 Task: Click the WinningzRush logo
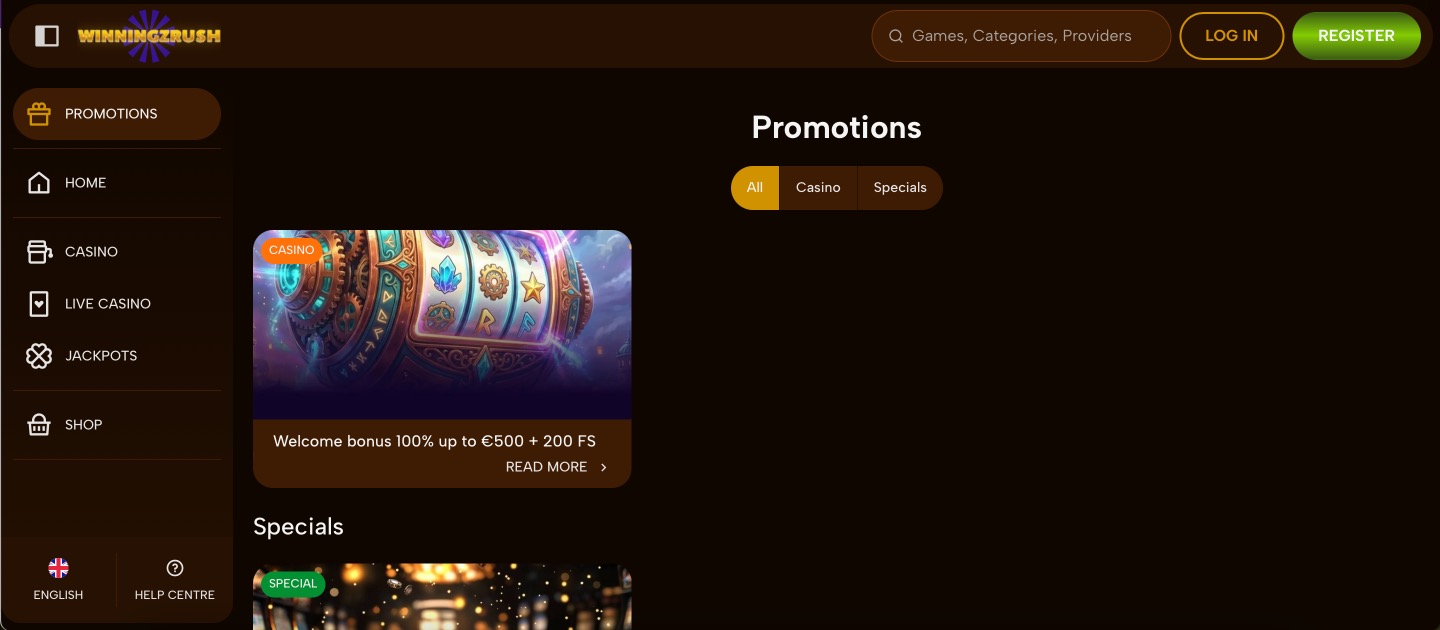[149, 36]
